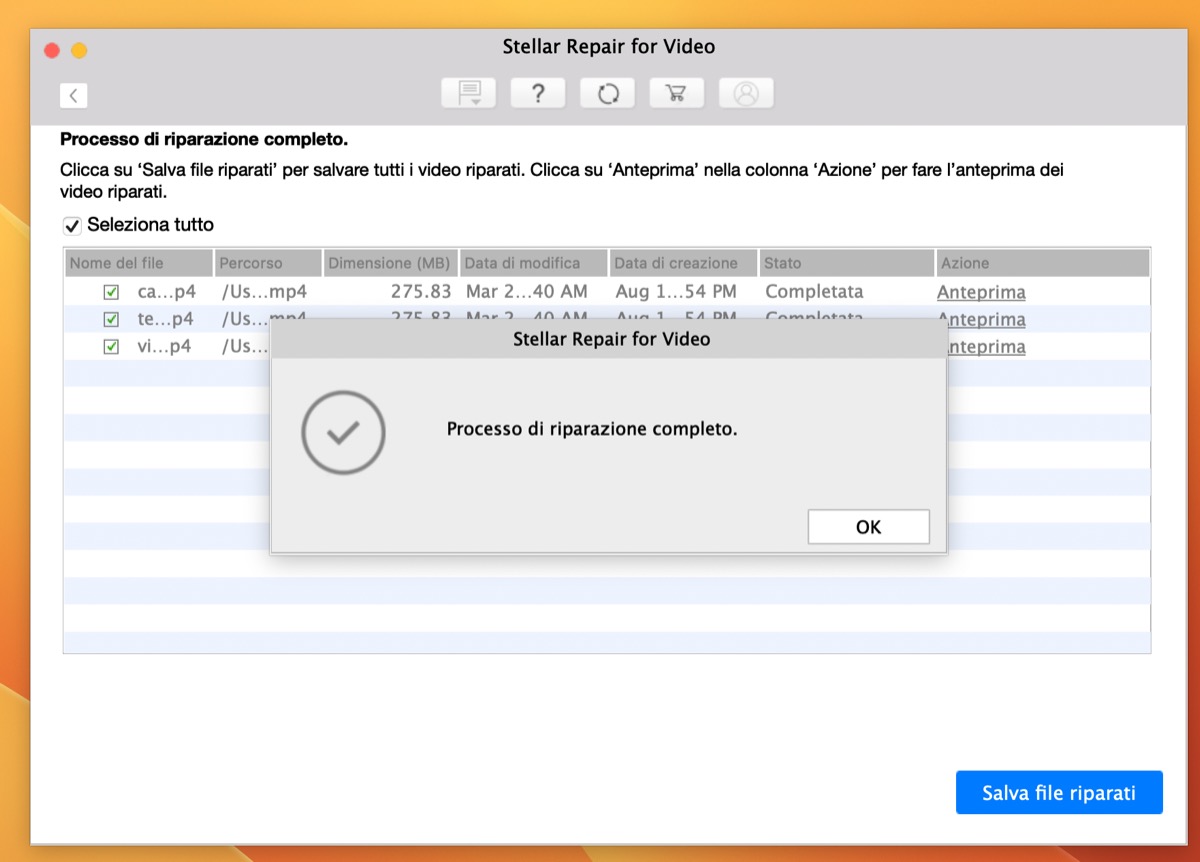The image size is (1200, 862).
Task: Uncheck the ca...p4 file checkbox
Action: pyautogui.click(x=110, y=291)
